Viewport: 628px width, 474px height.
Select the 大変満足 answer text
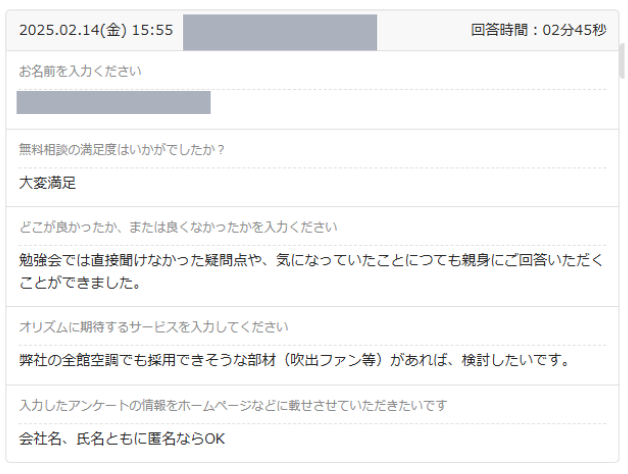[47, 183]
